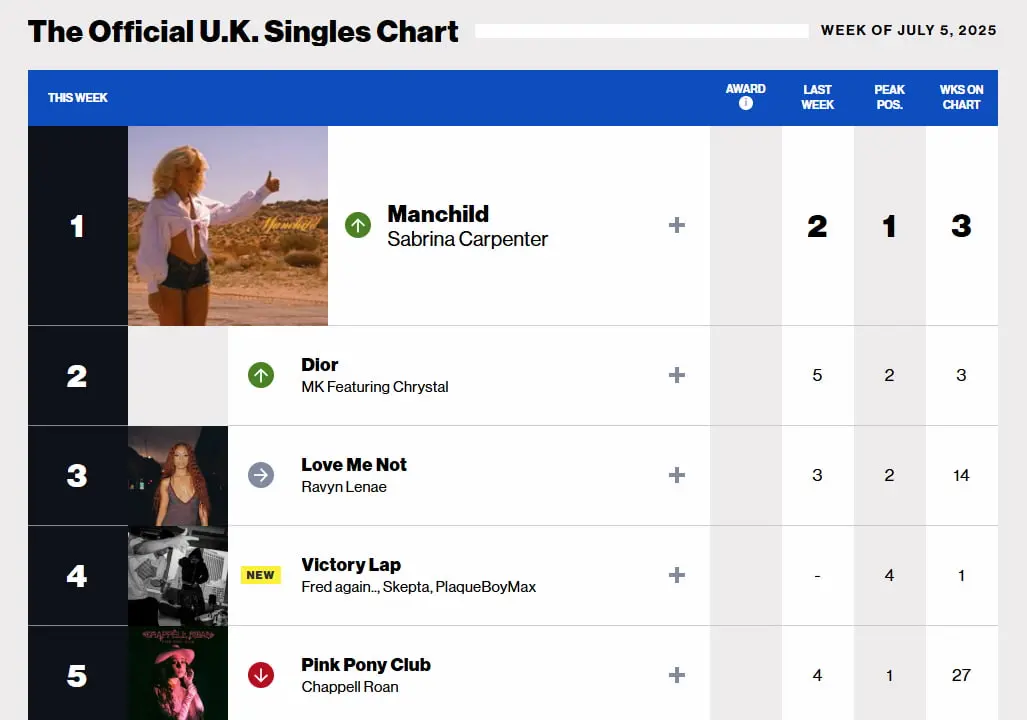Click the Manchild song title
Screen dimensions: 1027x720
[438, 214]
